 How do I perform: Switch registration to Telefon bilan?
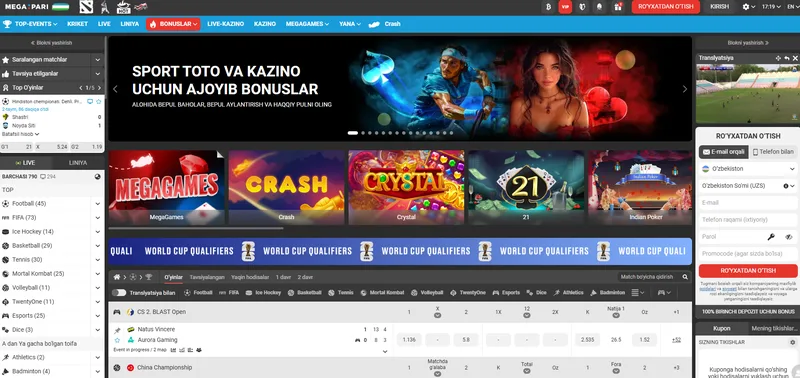pos(773,152)
